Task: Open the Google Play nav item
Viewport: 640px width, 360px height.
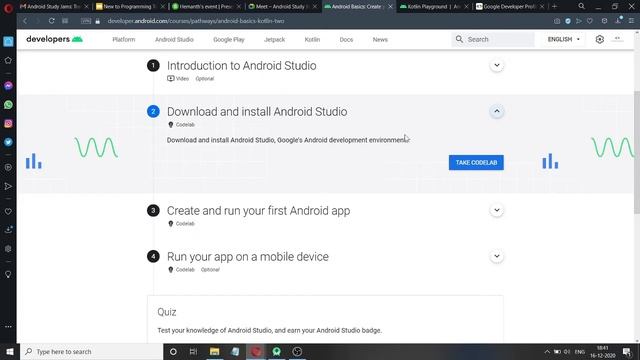Action: tap(229, 40)
